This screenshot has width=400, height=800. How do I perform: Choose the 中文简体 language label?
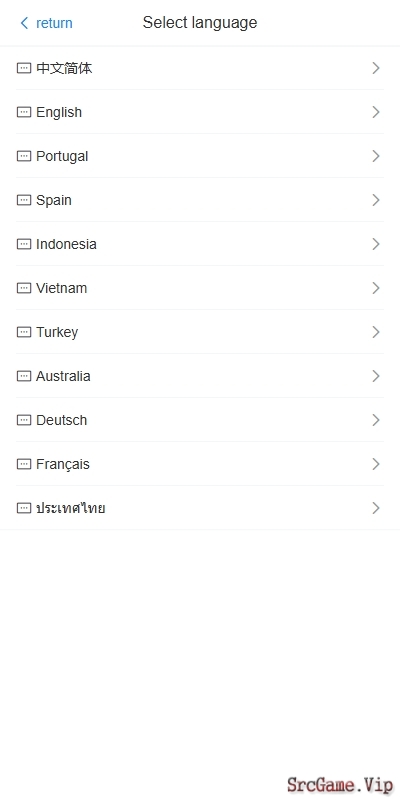(64, 68)
